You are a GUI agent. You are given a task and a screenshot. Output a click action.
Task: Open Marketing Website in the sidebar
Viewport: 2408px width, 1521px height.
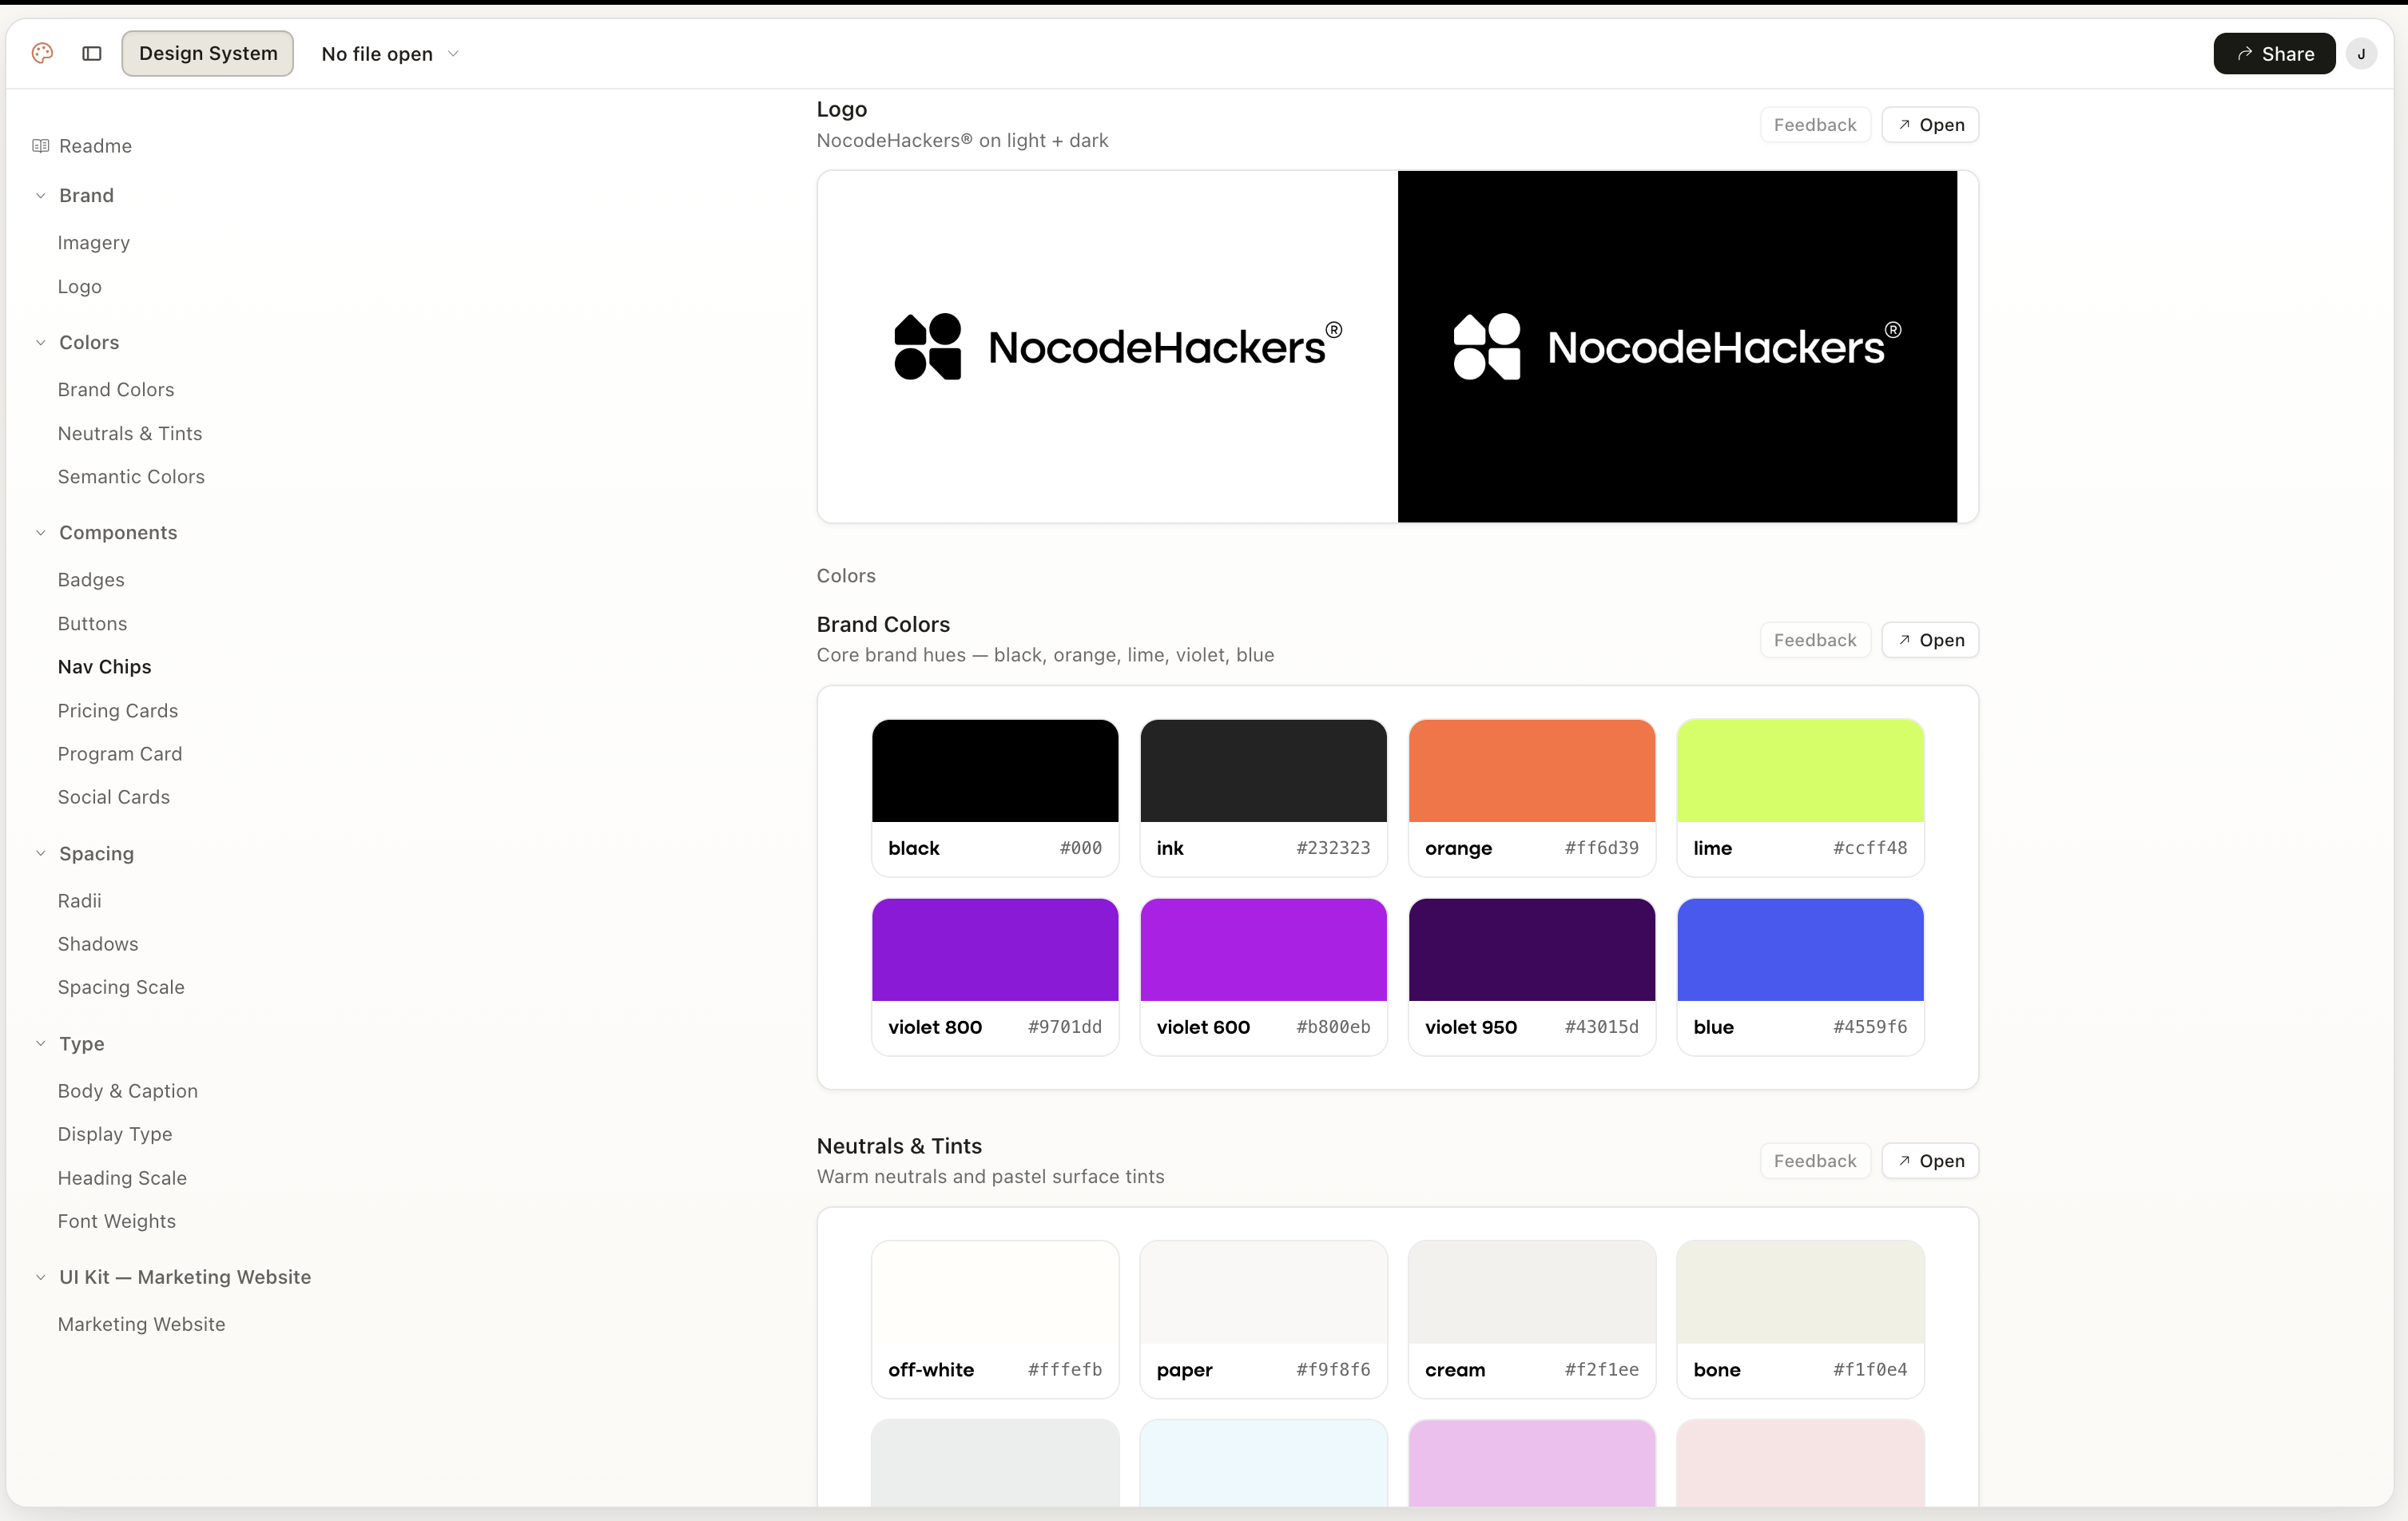[x=142, y=1324]
